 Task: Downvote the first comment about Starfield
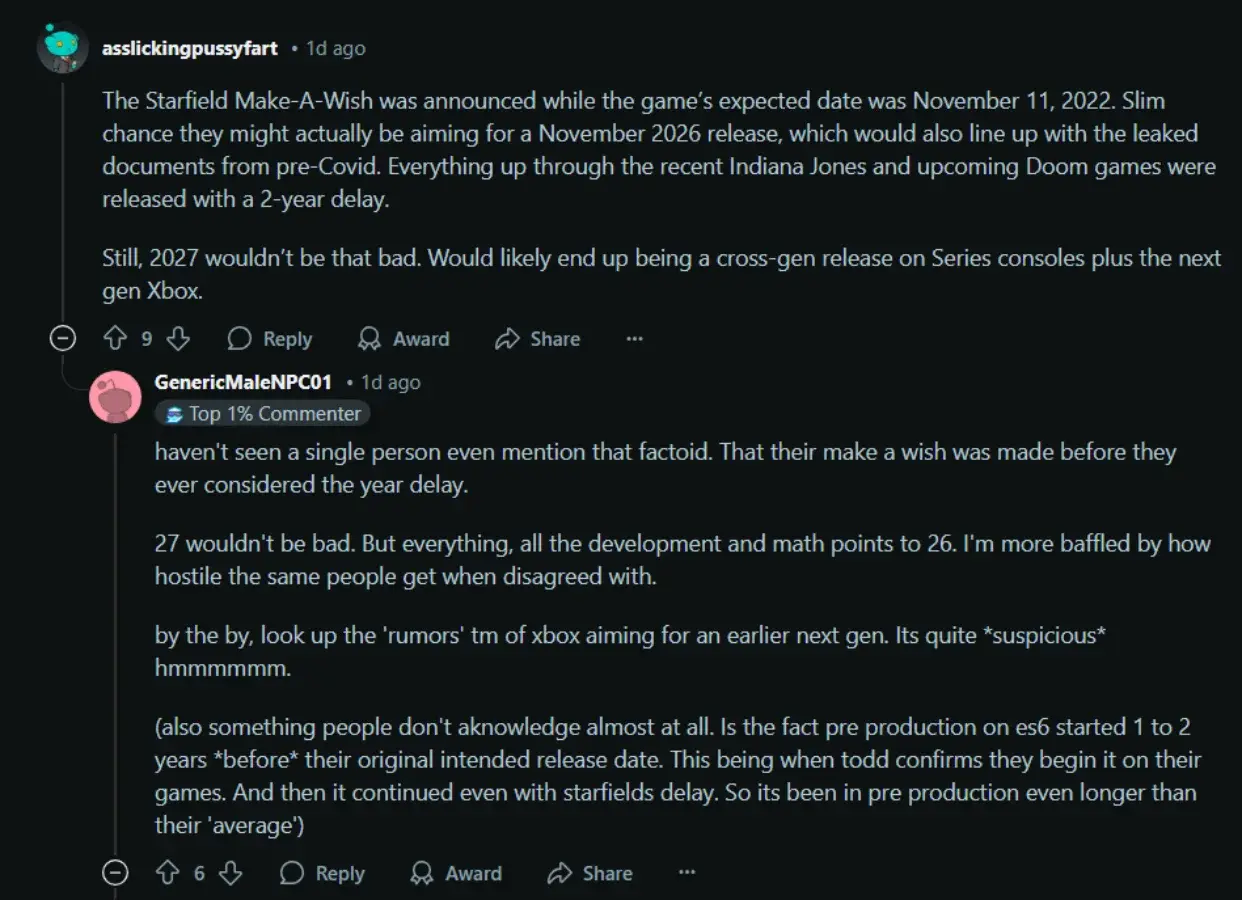click(x=178, y=339)
